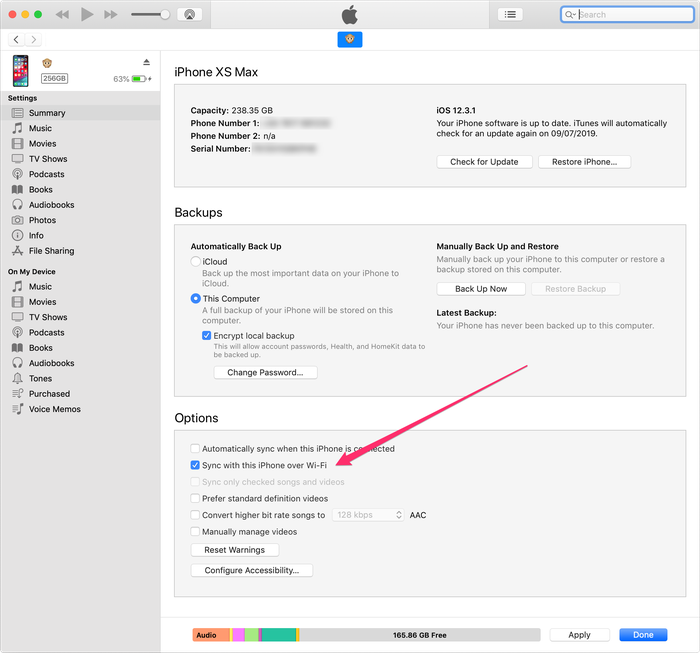The width and height of the screenshot is (700, 653).
Task: Click Photos camera icon in sidebar
Action: click(17, 220)
